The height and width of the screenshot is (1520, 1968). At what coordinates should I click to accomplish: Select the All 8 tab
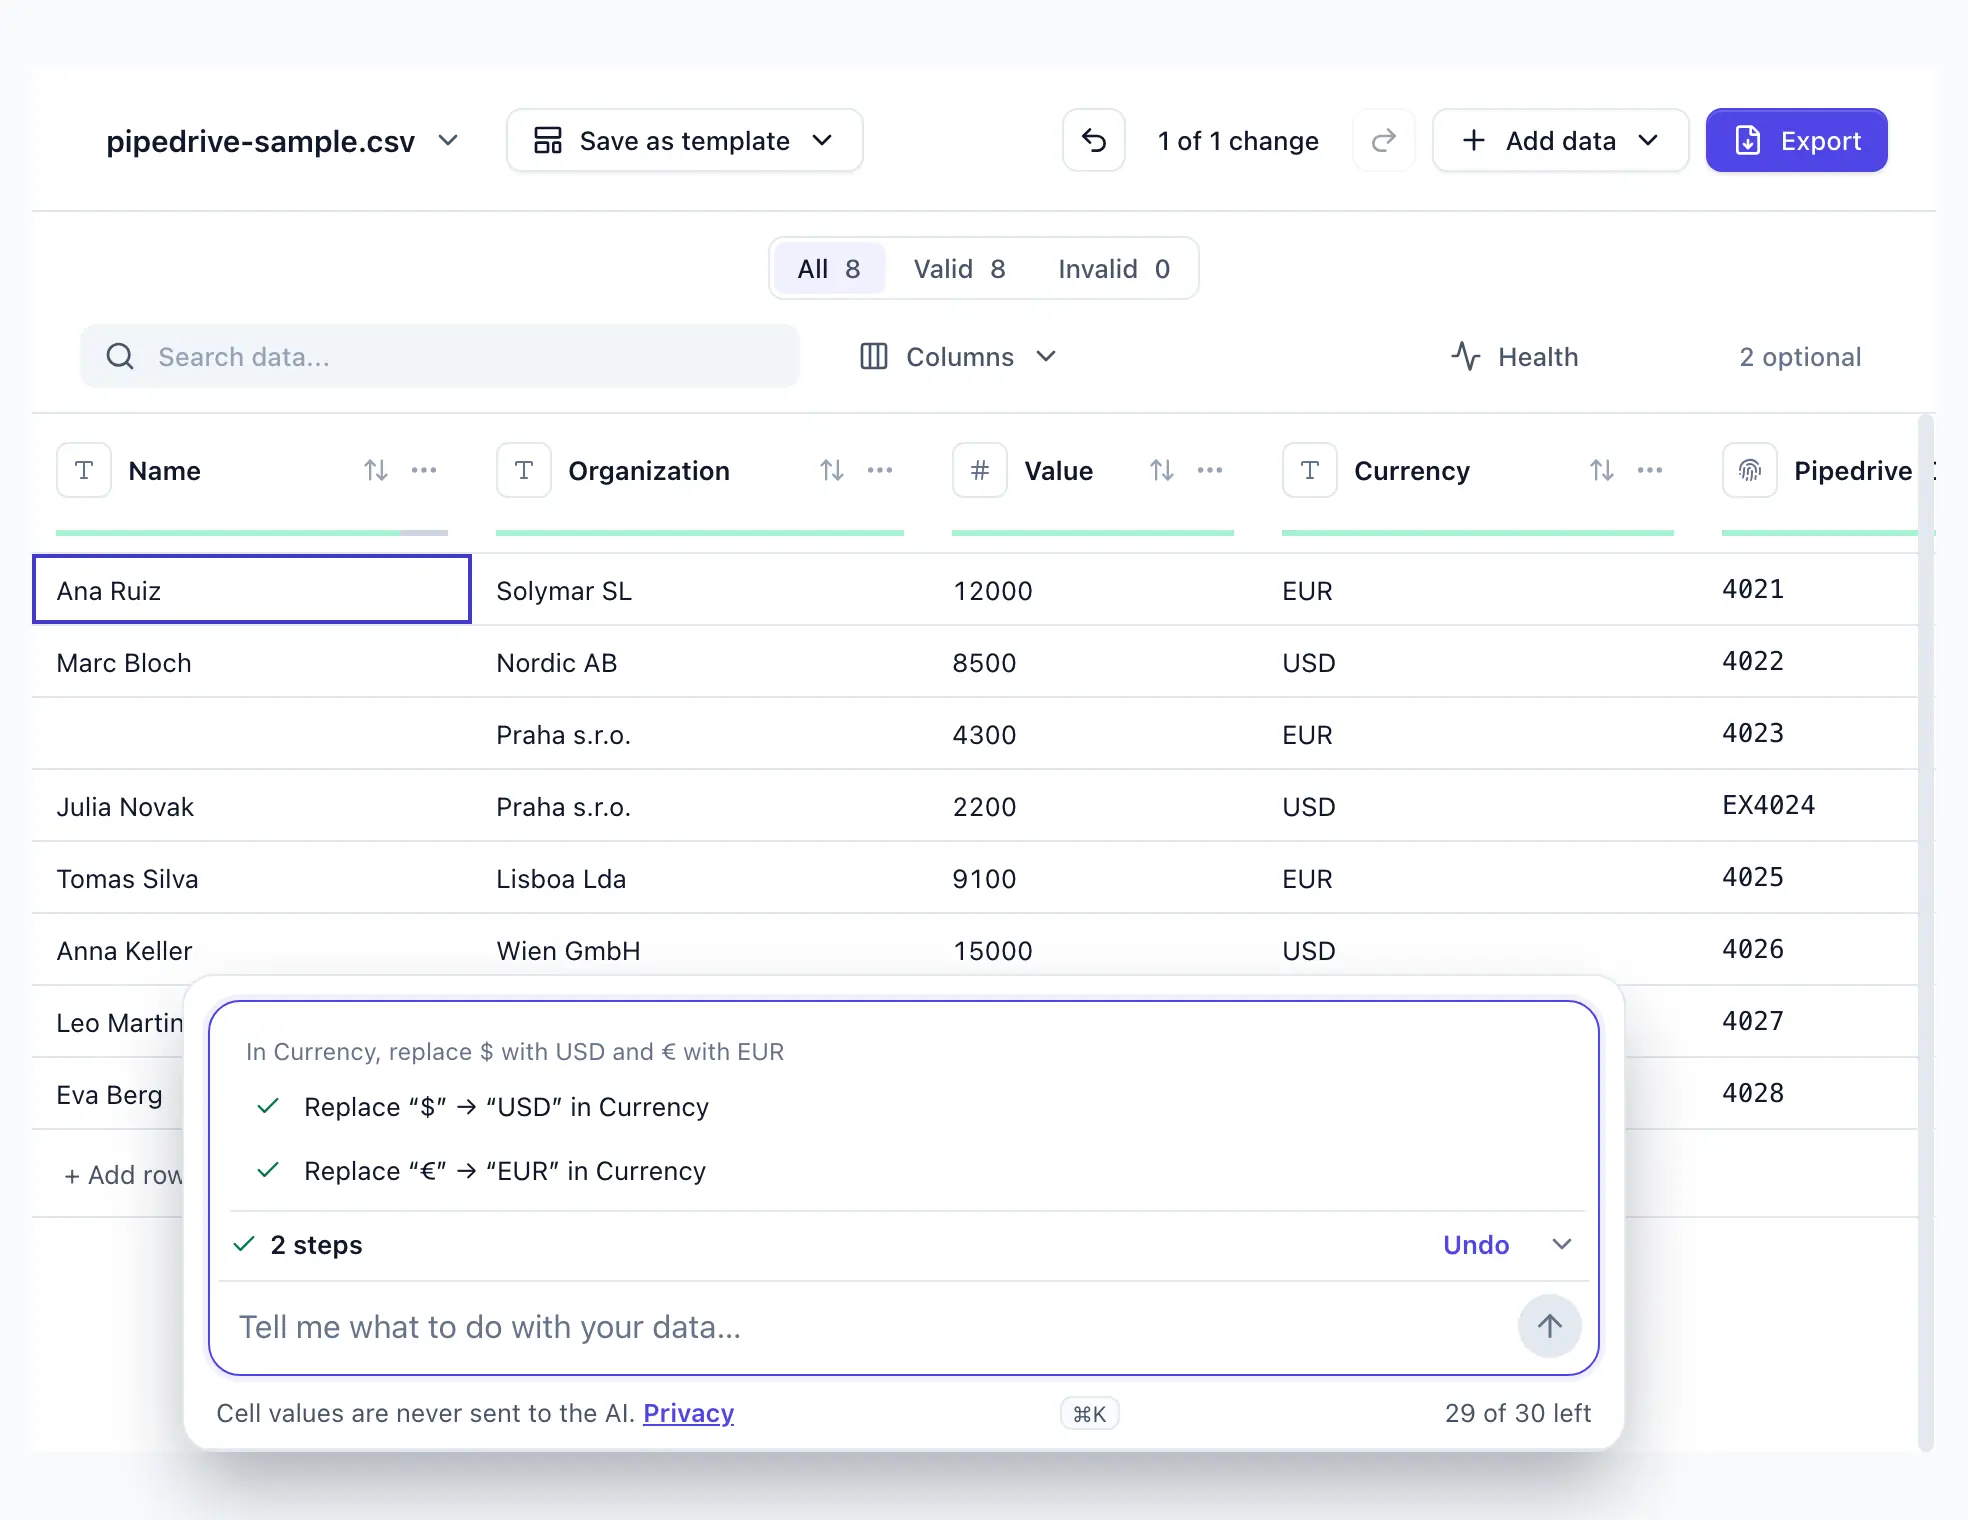(x=829, y=269)
